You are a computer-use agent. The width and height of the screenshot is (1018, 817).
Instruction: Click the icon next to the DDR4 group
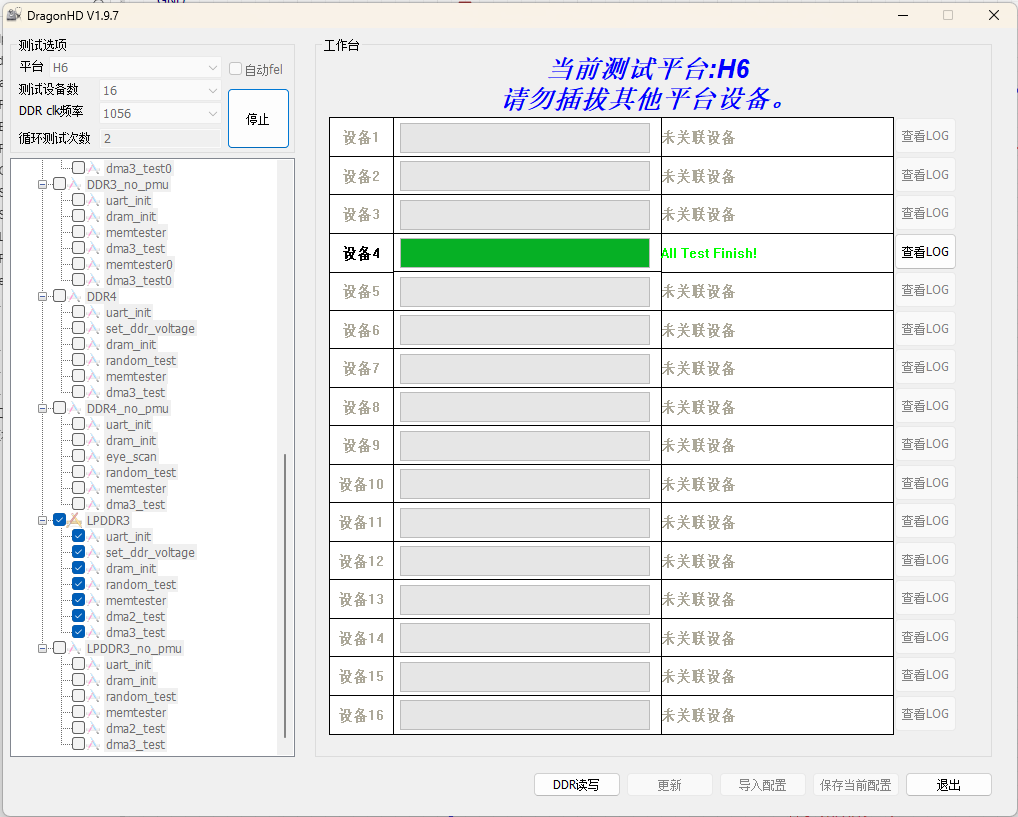point(76,296)
